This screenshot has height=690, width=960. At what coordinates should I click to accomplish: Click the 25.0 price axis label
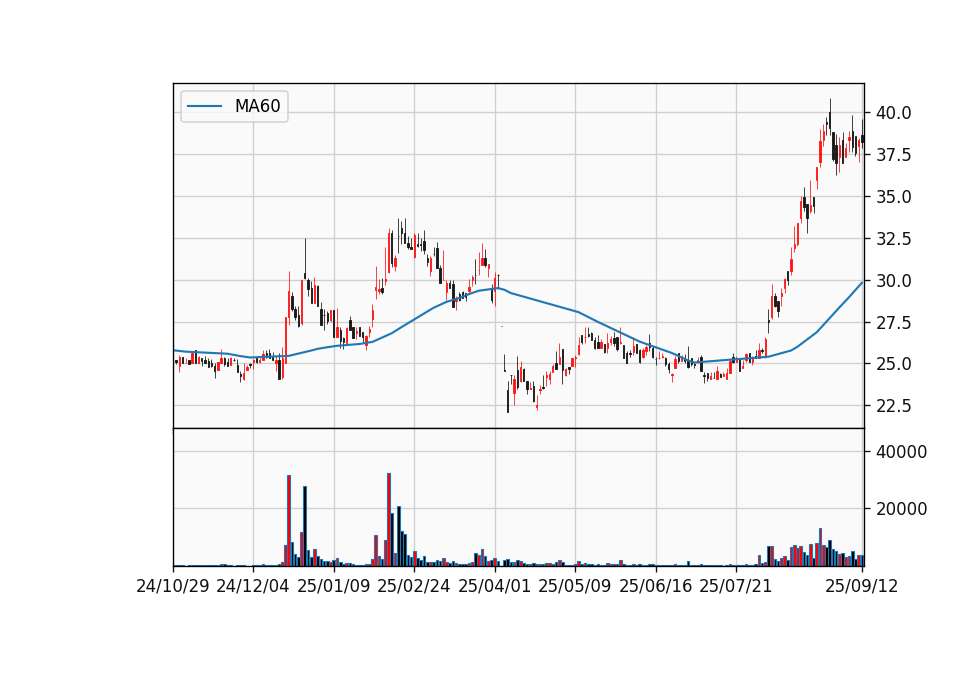(893, 364)
